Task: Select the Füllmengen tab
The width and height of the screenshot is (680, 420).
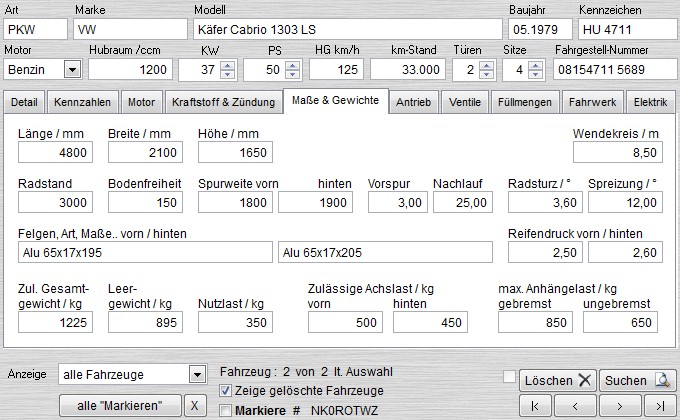Action: pyautogui.click(x=524, y=102)
